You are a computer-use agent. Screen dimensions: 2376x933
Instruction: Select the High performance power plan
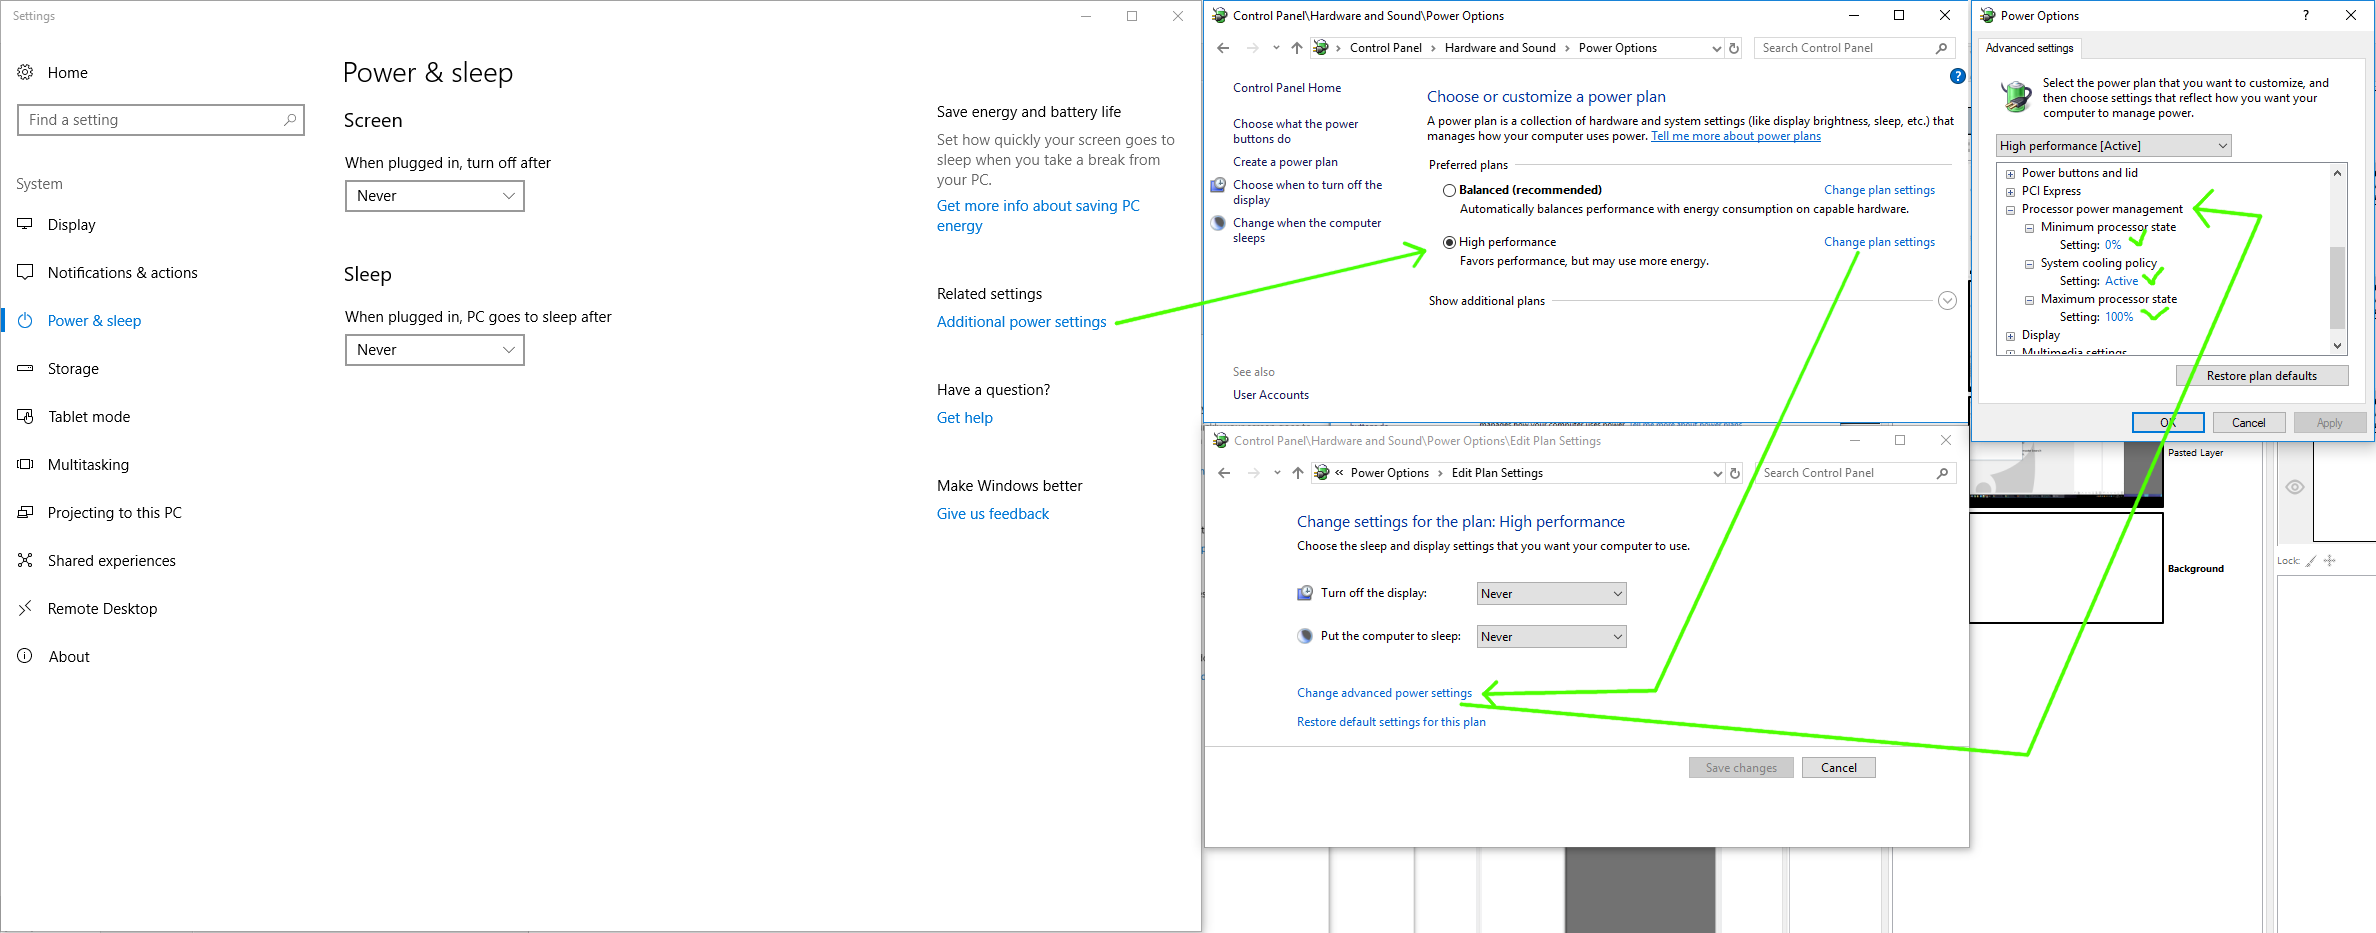[x=1449, y=242]
